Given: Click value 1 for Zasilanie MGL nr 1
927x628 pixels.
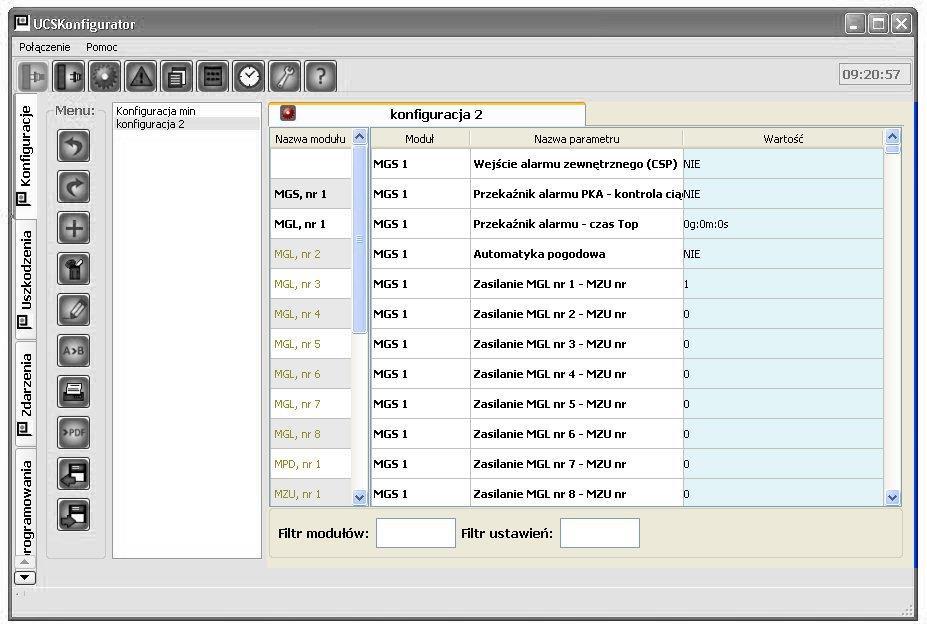Looking at the screenshot, I should click(x=783, y=284).
